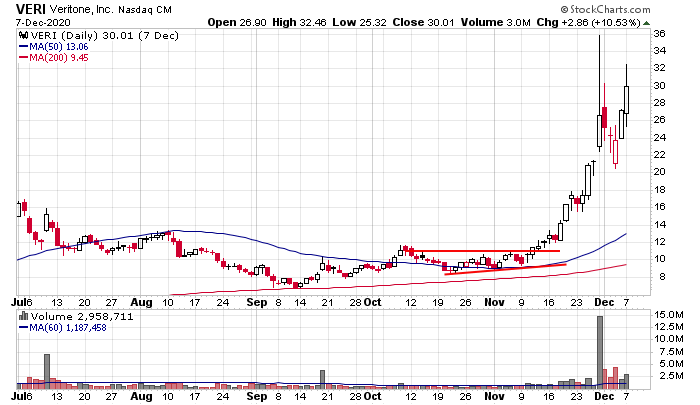700x405 pixels.
Task: Click the tallest gray volume bar near Dec
Action: [x=600, y=352]
